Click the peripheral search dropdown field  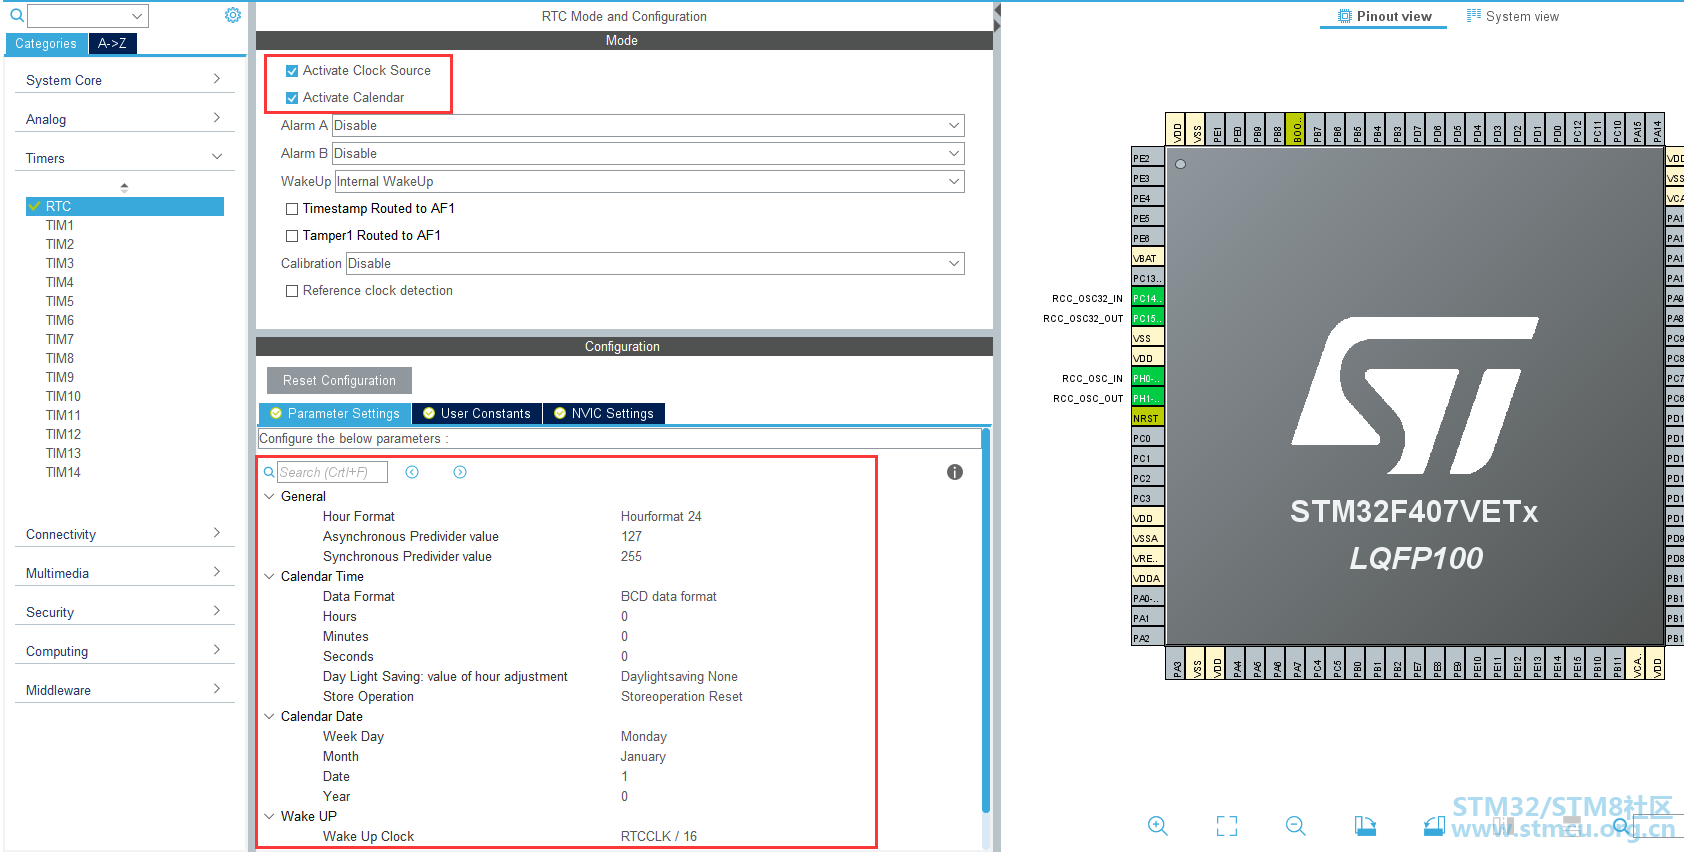pyautogui.click(x=88, y=16)
